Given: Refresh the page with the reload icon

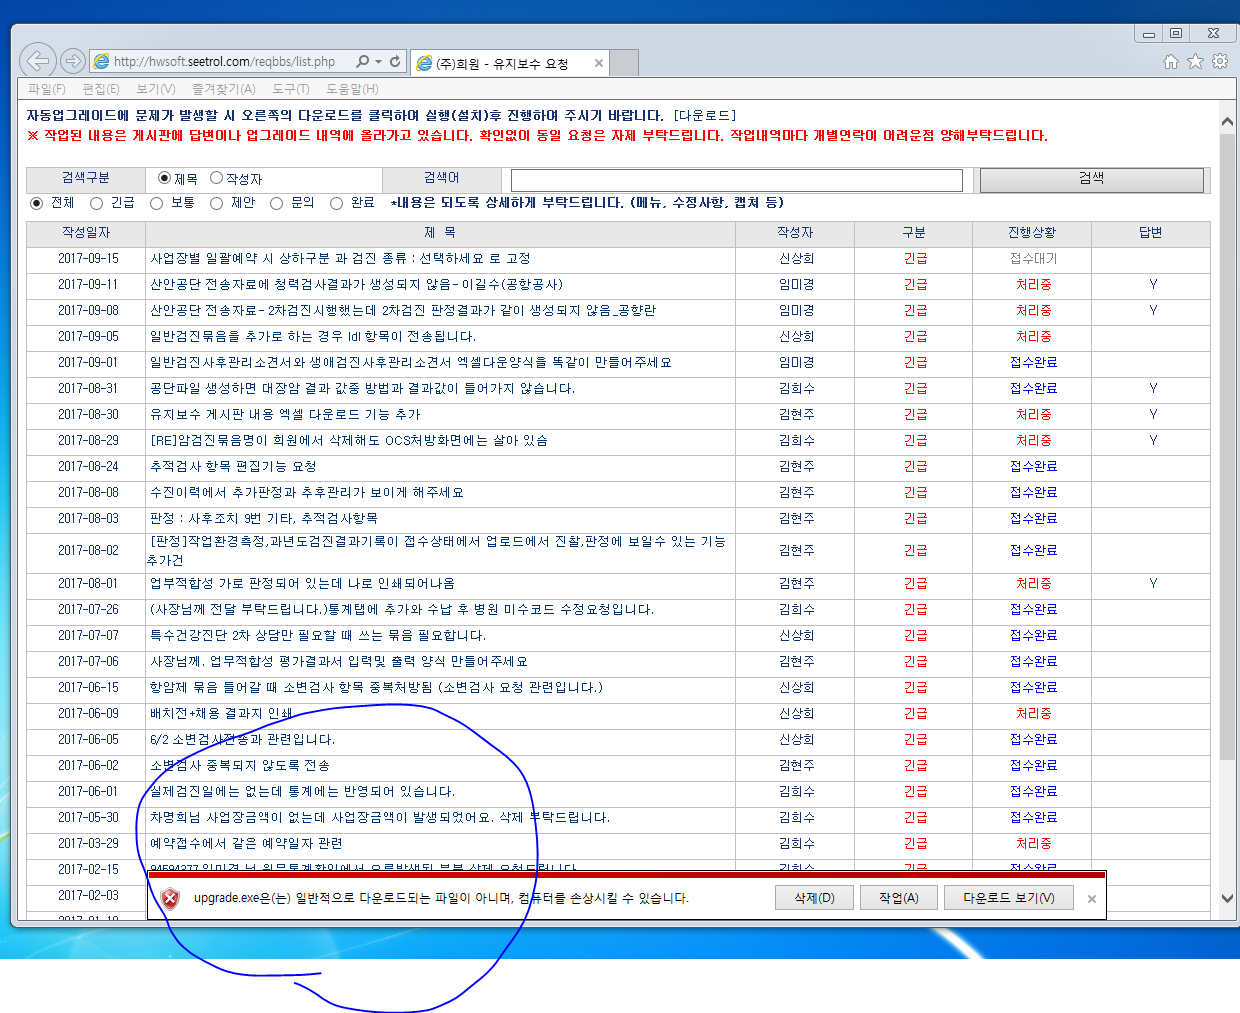Looking at the screenshot, I should point(395,61).
